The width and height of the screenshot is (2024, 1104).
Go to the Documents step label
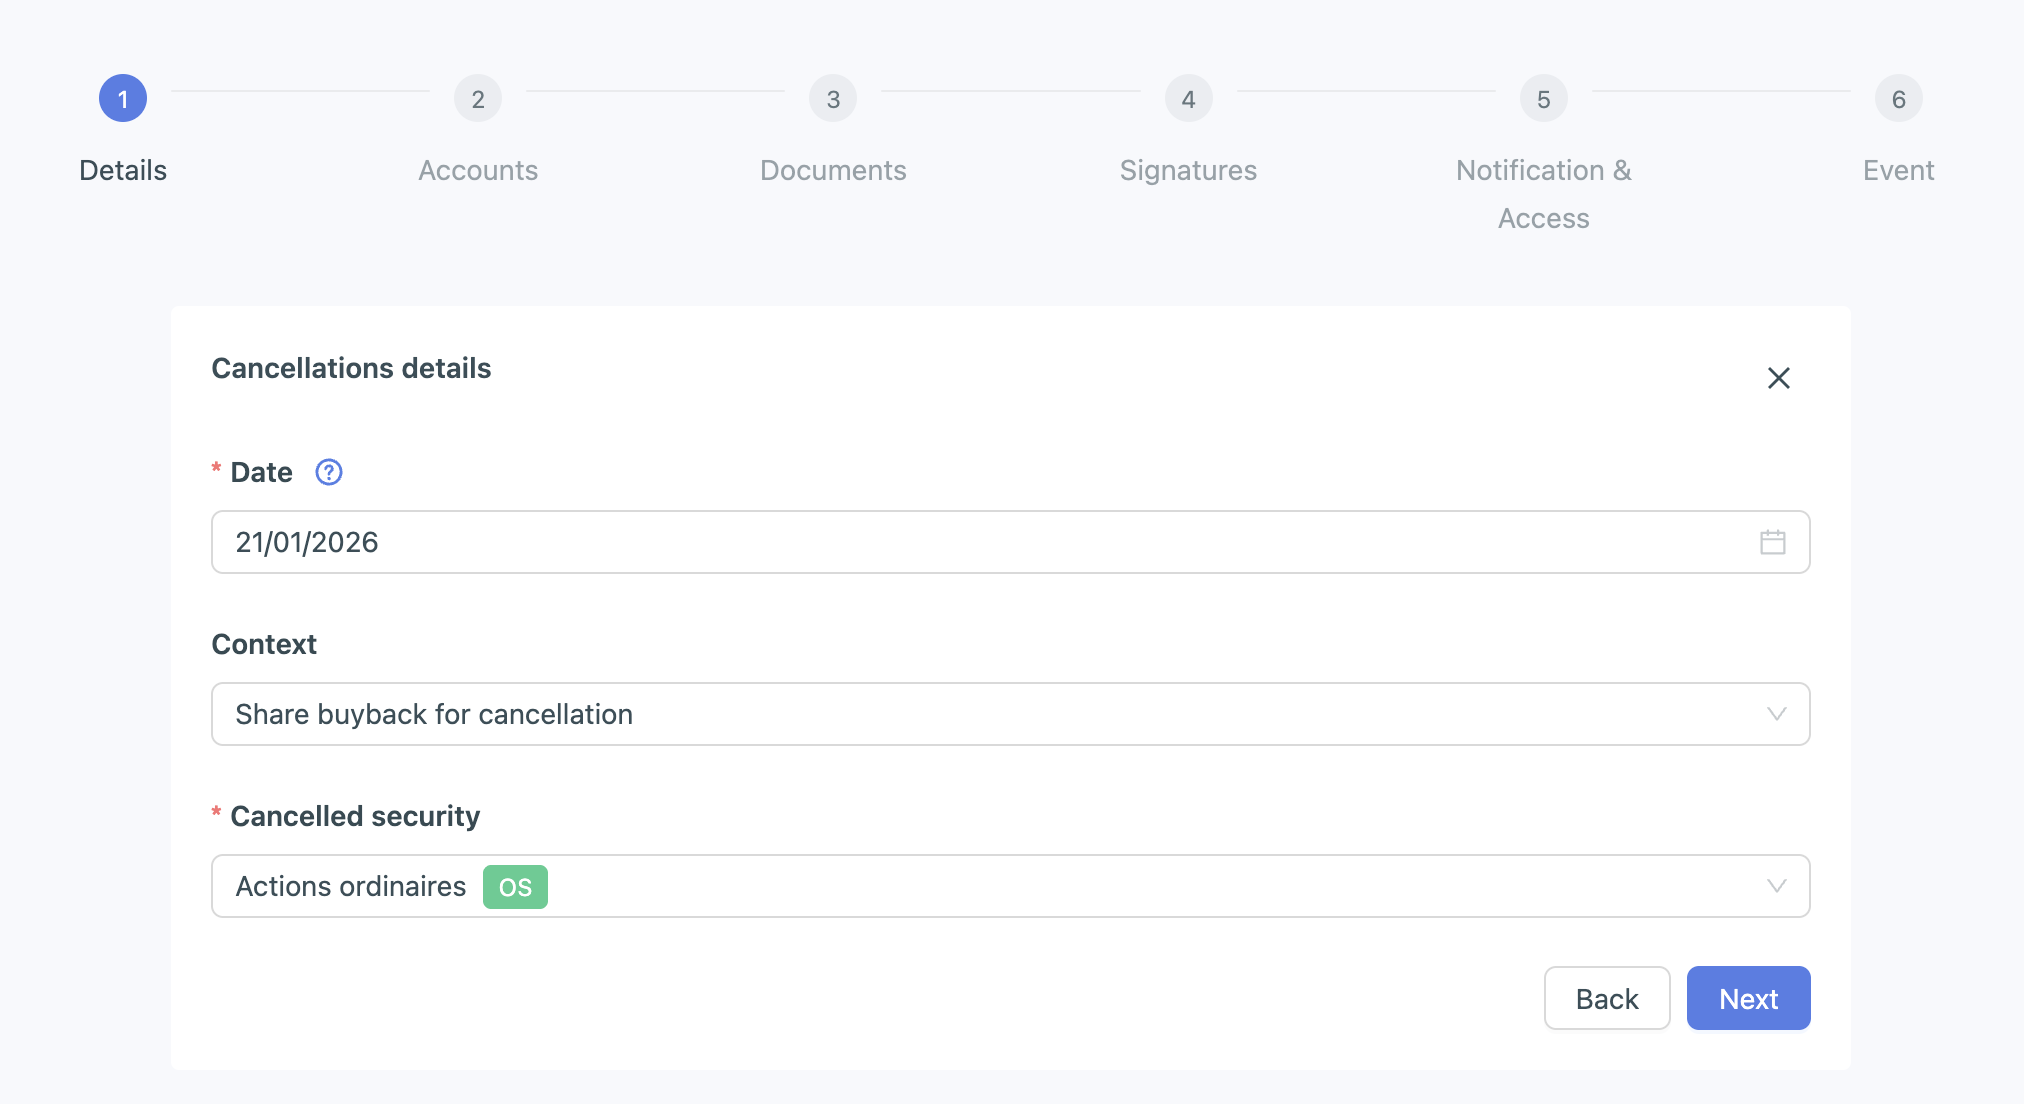pyautogui.click(x=833, y=170)
